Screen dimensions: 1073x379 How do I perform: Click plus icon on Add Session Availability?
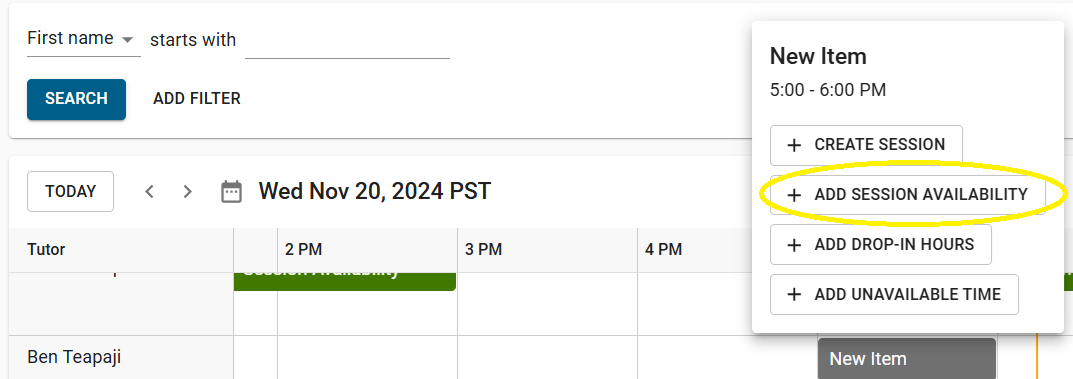tap(794, 195)
